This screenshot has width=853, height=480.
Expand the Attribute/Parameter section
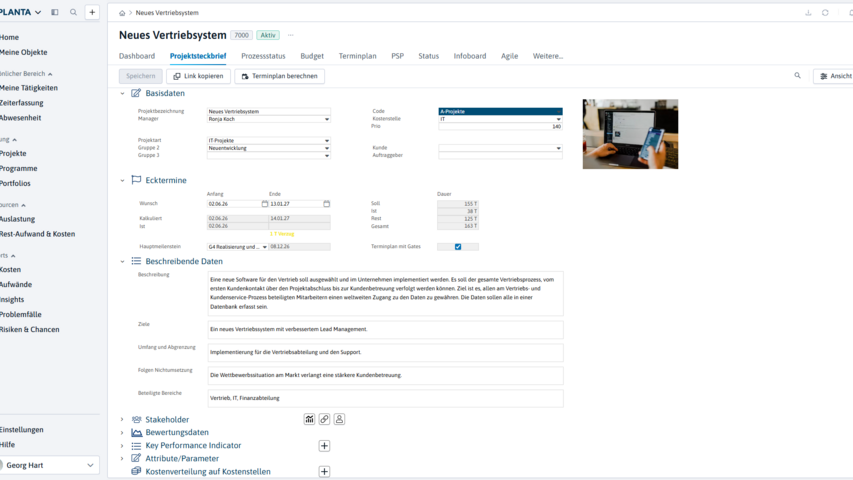tap(122, 459)
